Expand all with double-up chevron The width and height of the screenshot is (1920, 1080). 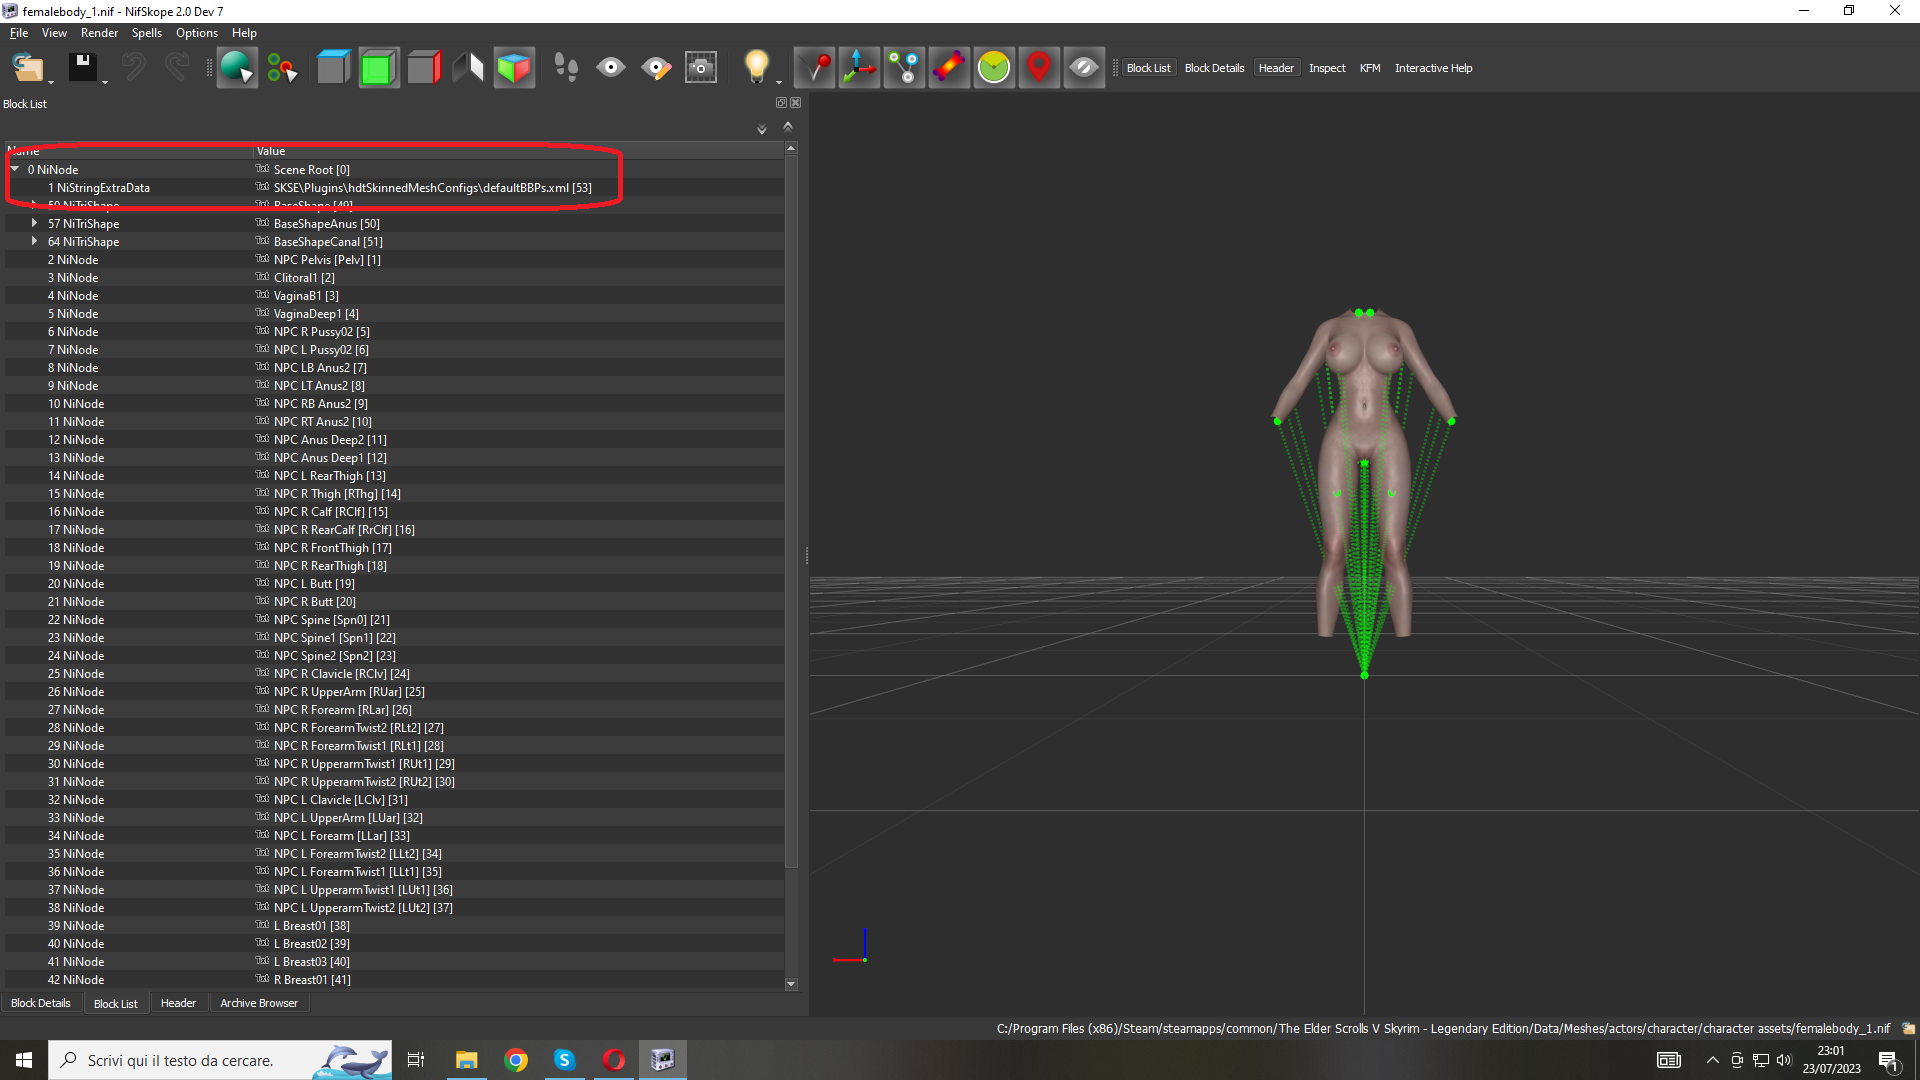788,127
